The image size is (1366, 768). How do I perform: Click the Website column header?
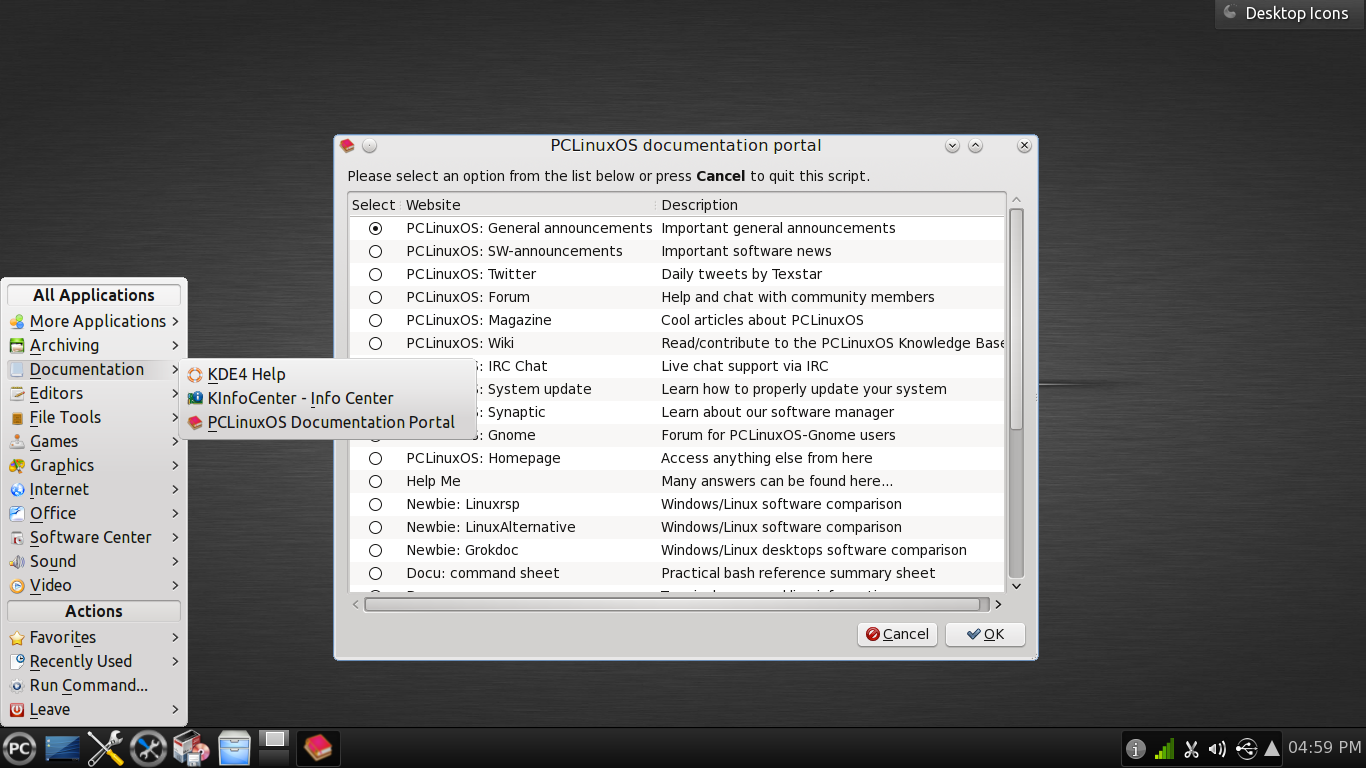tap(528, 205)
